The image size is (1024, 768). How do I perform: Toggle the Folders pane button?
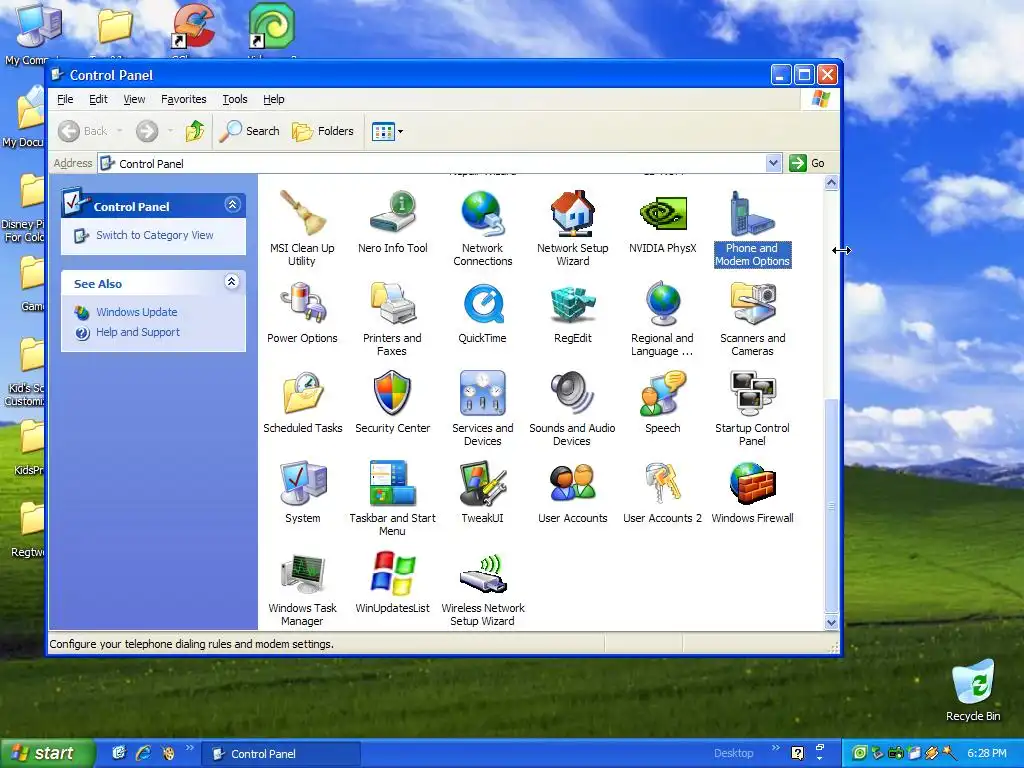(323, 131)
